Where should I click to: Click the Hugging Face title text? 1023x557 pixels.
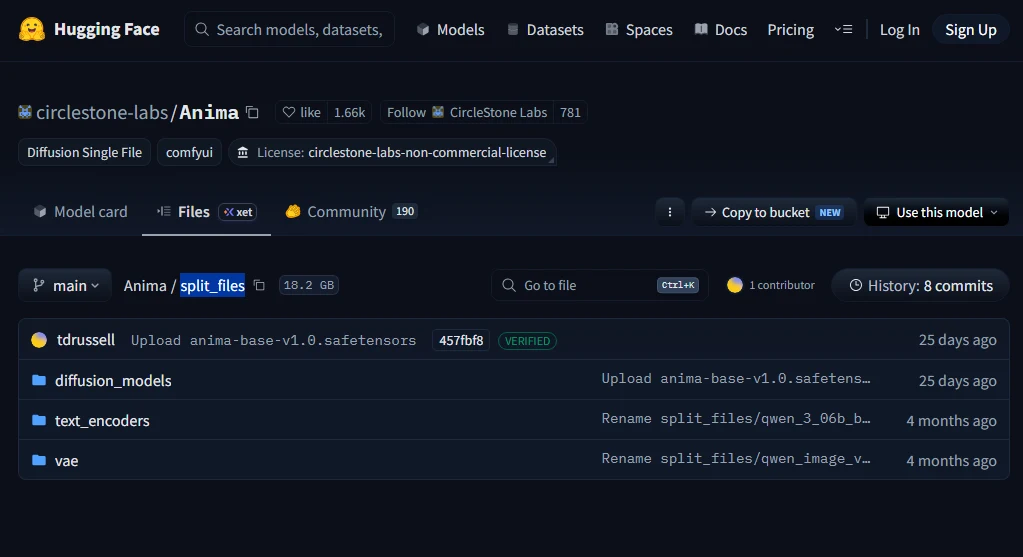pos(106,29)
